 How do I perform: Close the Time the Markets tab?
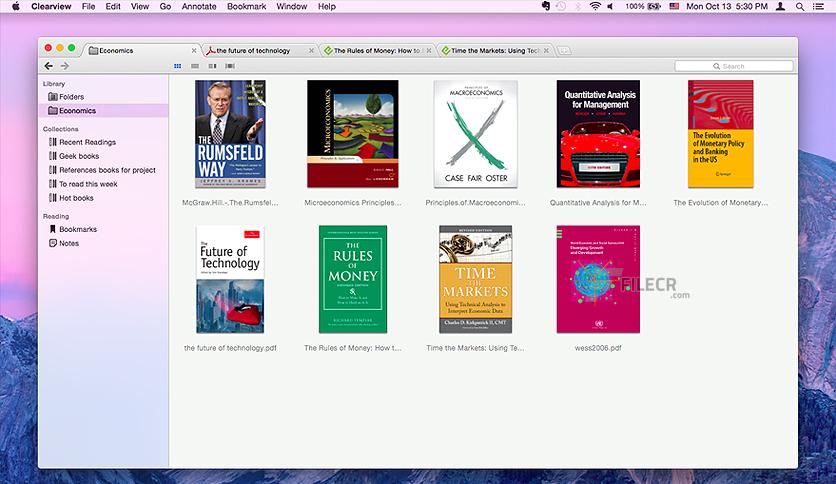pyautogui.click(x=546, y=51)
